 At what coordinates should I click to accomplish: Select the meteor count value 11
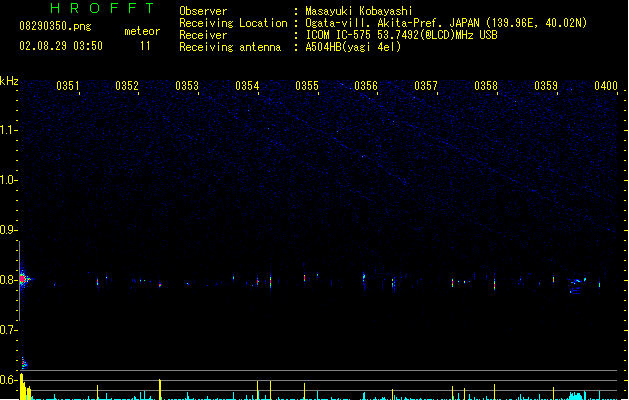click(x=145, y=46)
